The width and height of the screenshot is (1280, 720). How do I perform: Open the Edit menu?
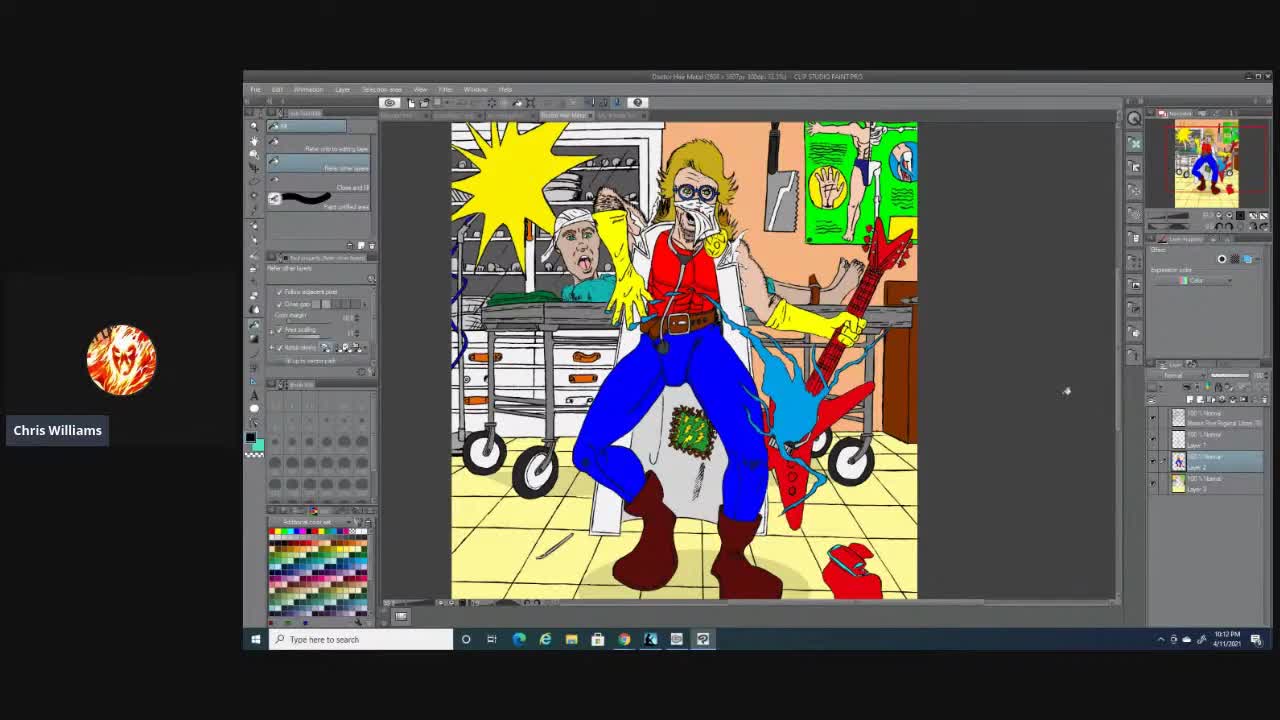click(x=277, y=90)
